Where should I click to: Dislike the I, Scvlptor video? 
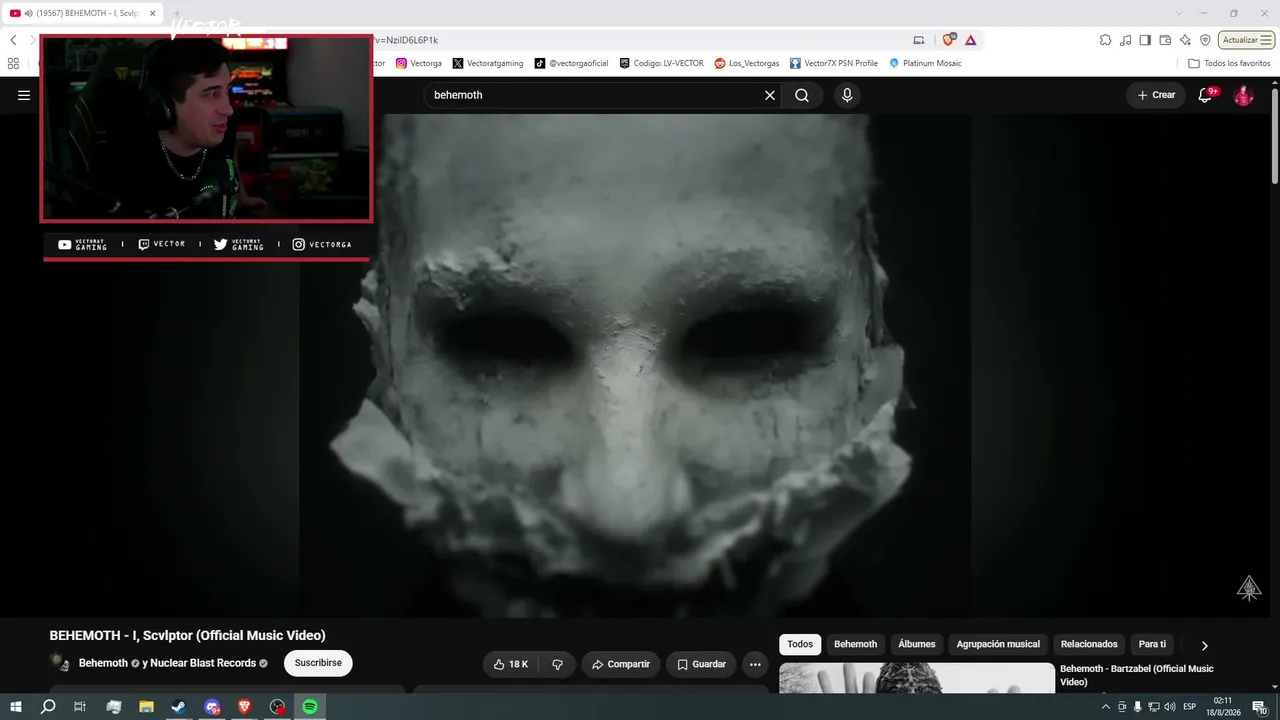click(x=557, y=664)
